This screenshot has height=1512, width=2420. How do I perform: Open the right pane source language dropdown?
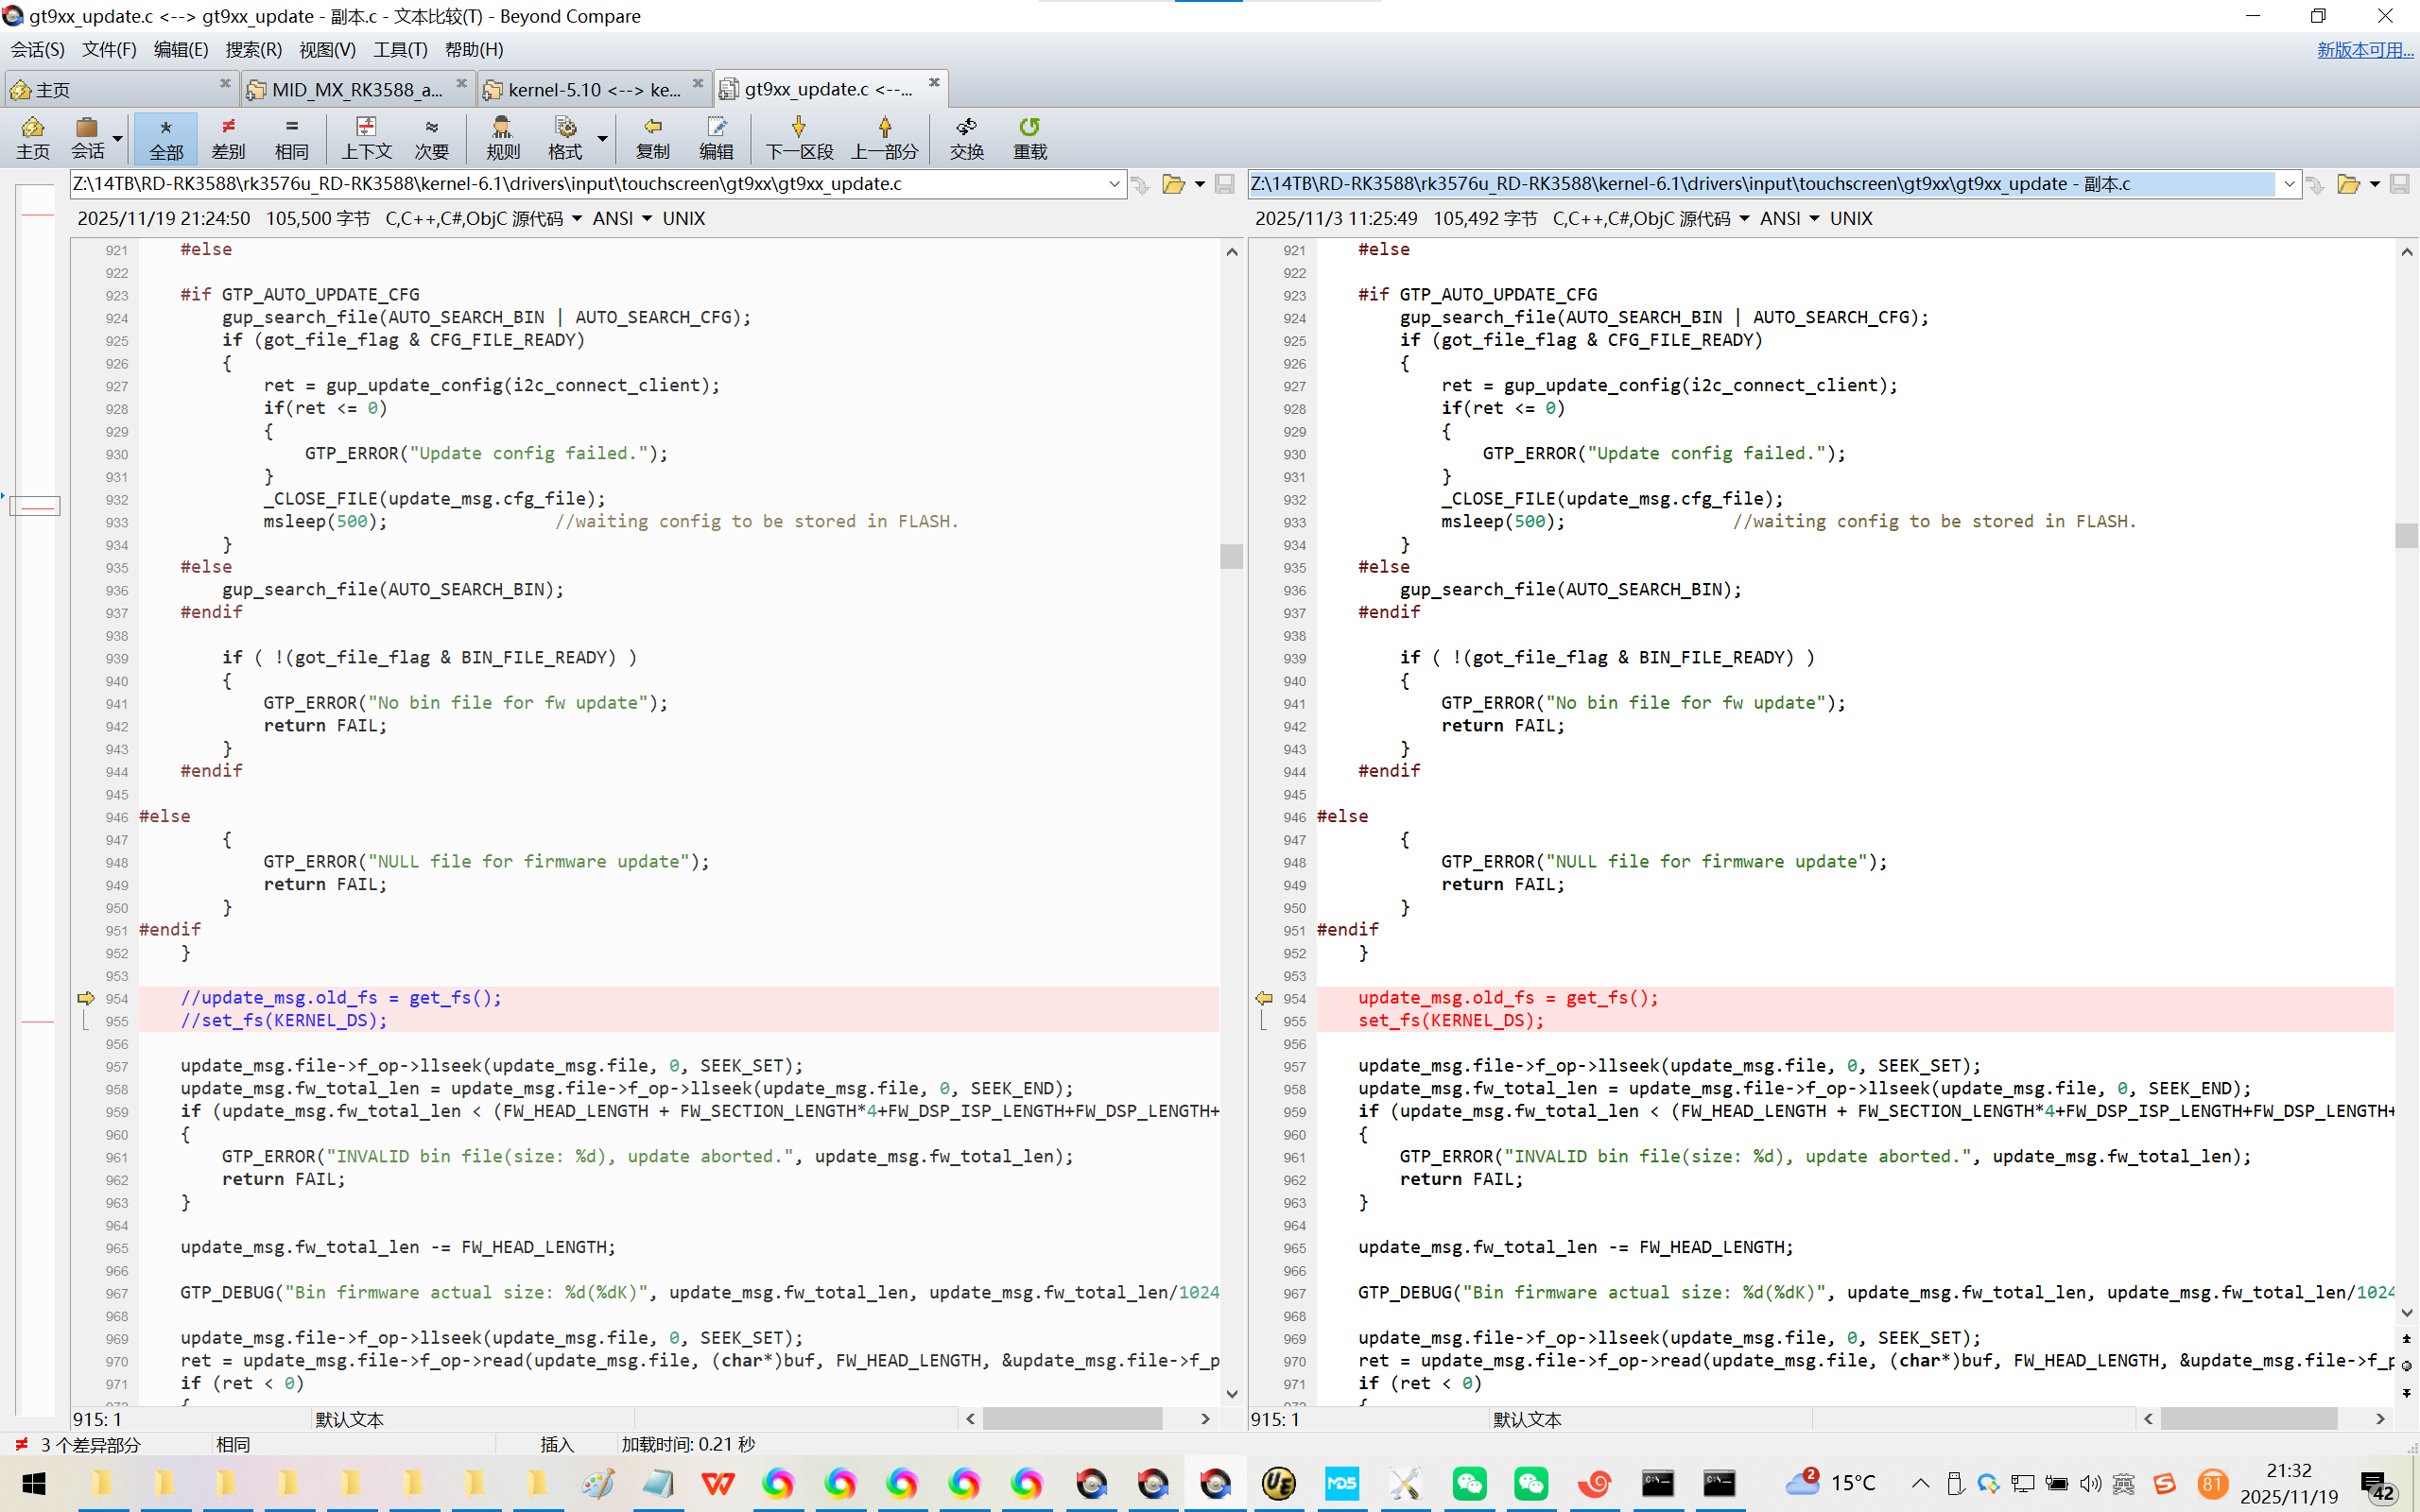coord(1744,219)
